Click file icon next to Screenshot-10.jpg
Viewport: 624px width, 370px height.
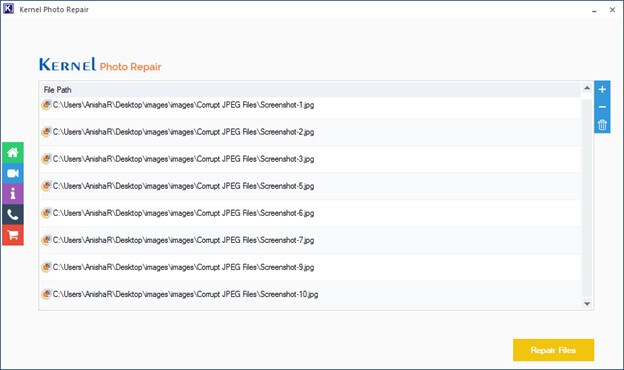[x=46, y=294]
